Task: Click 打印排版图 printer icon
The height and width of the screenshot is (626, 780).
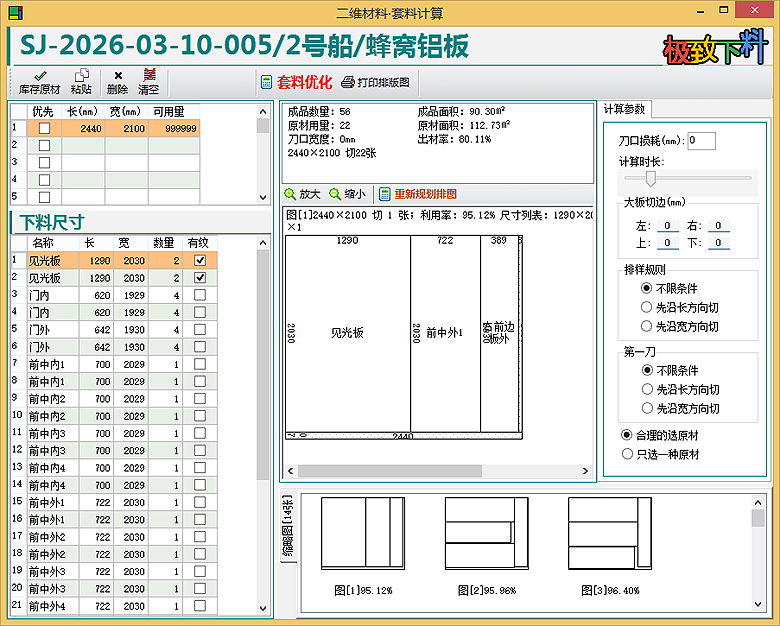Action: (x=348, y=82)
